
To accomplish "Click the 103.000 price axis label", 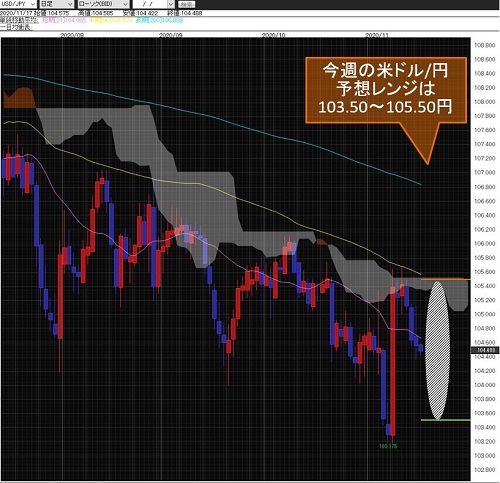I will [x=485, y=455].
